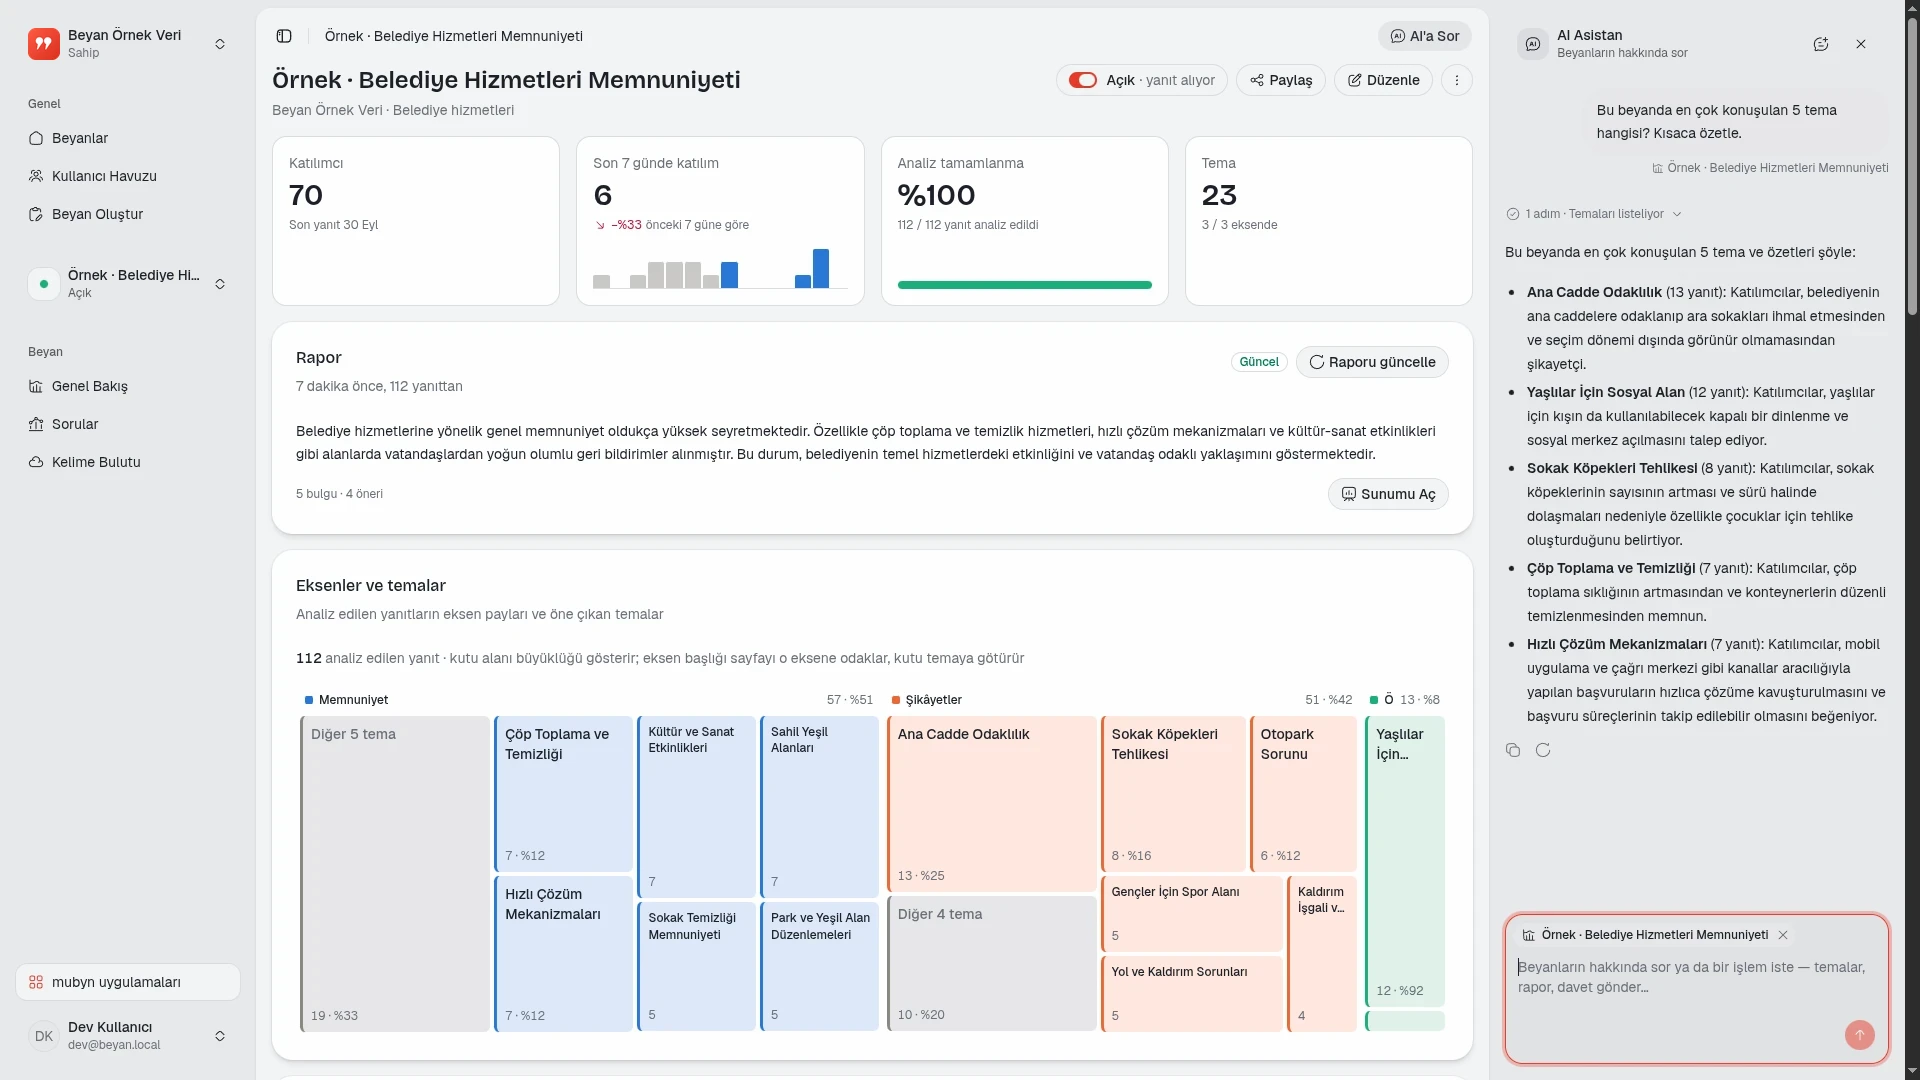
Task: Open Beyan Oluştur page
Action: [x=128, y=214]
